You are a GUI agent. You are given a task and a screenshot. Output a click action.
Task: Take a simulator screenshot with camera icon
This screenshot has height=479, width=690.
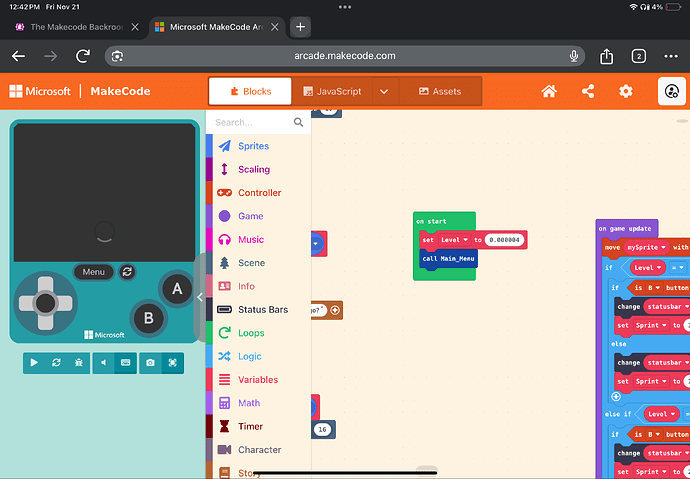pos(150,363)
